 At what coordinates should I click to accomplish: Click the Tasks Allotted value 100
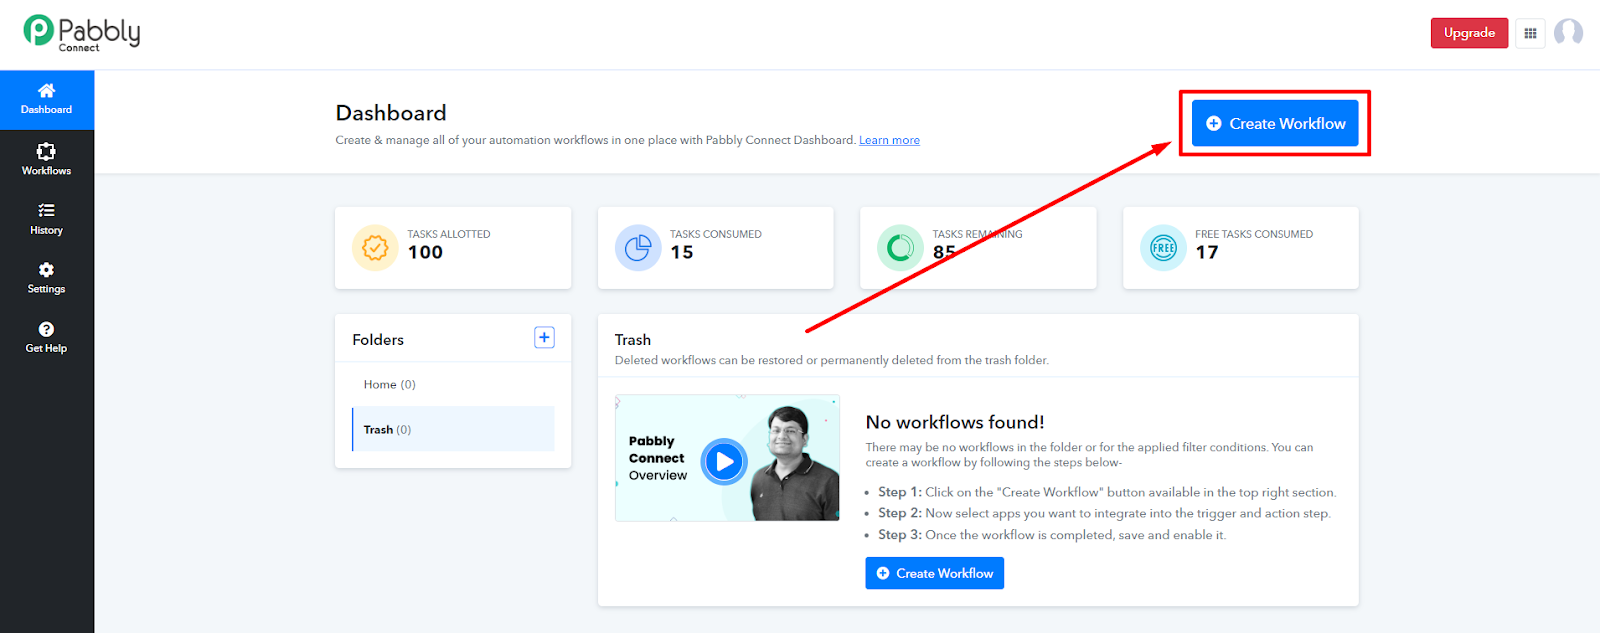[425, 253]
